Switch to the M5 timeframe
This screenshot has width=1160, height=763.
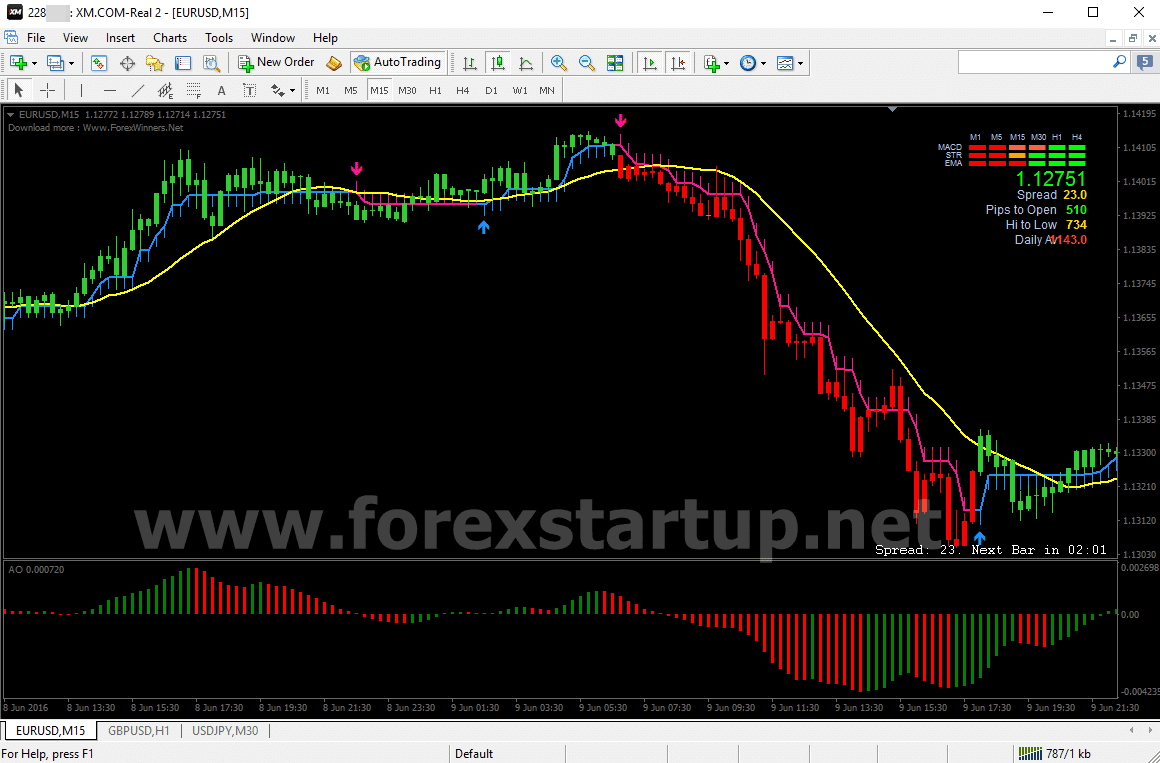[351, 90]
